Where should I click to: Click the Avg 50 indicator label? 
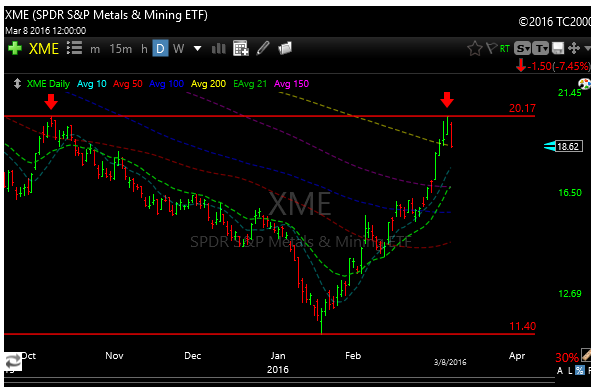pyautogui.click(x=128, y=84)
